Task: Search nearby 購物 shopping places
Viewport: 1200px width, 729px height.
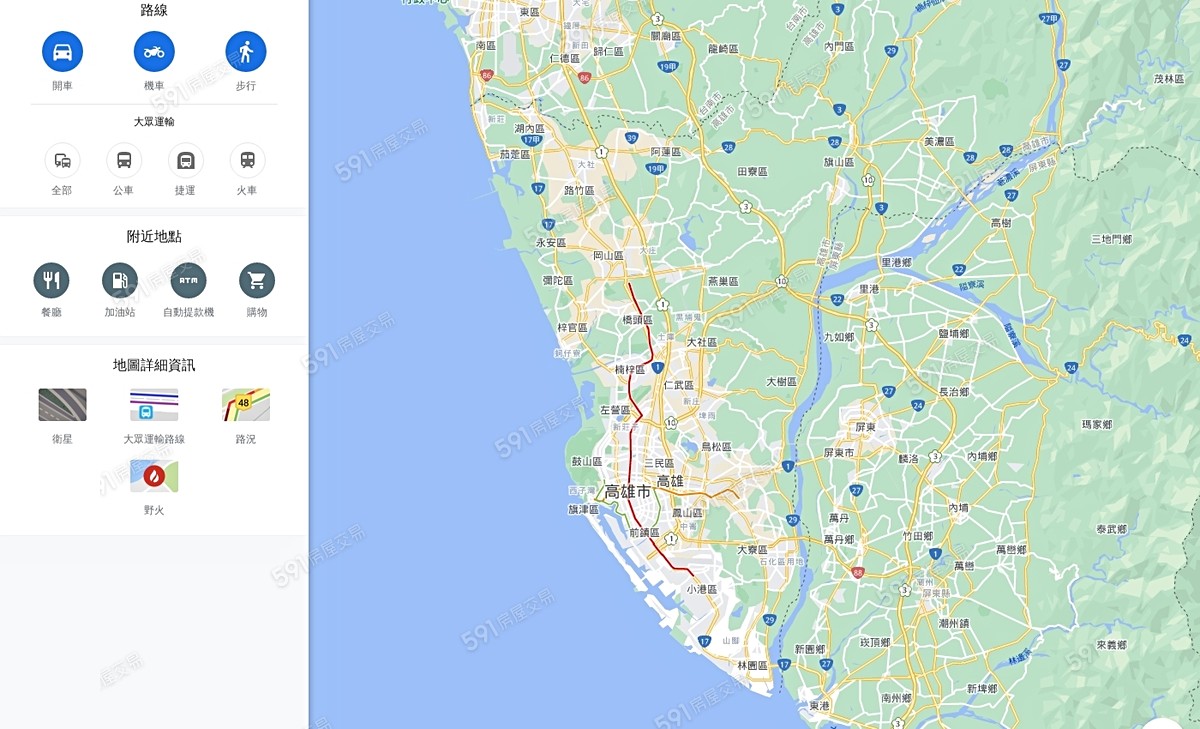Action: [x=257, y=281]
